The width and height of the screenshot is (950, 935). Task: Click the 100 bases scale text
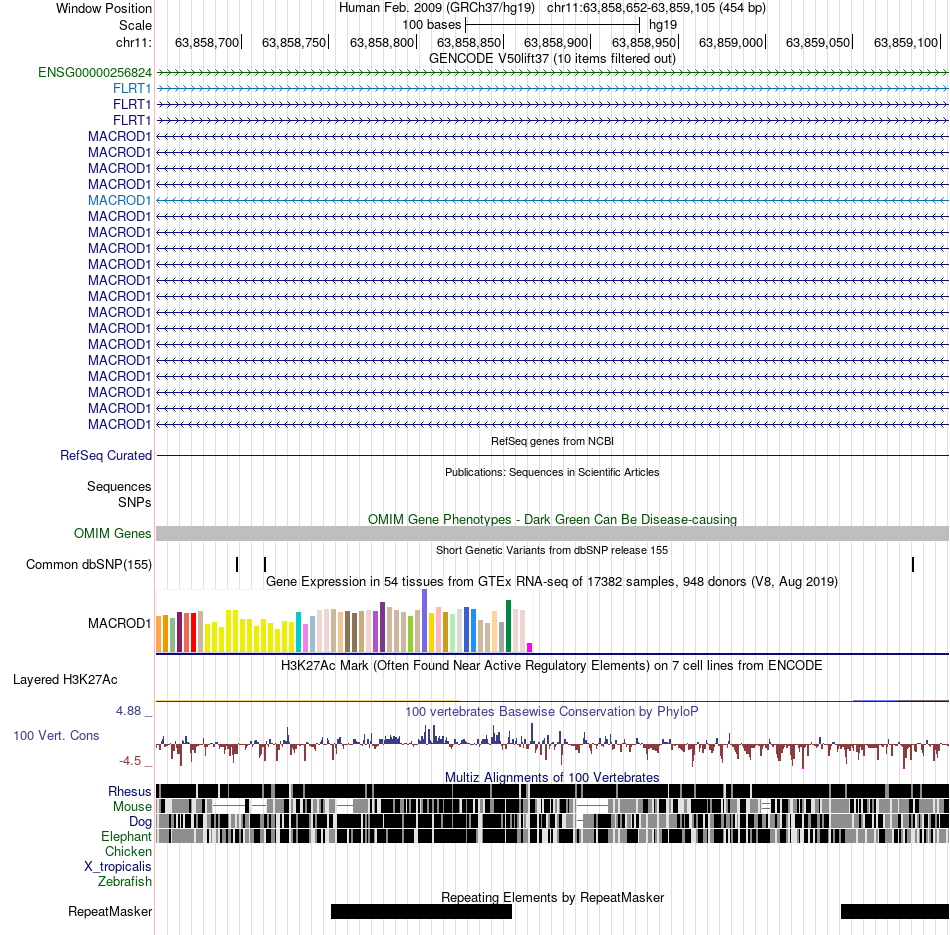(x=431, y=25)
